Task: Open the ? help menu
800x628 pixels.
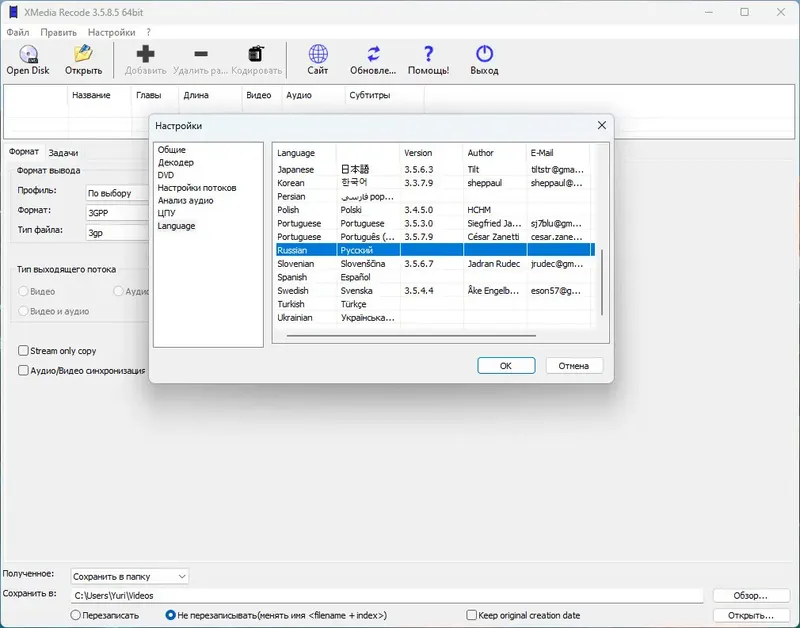Action: coord(148,32)
